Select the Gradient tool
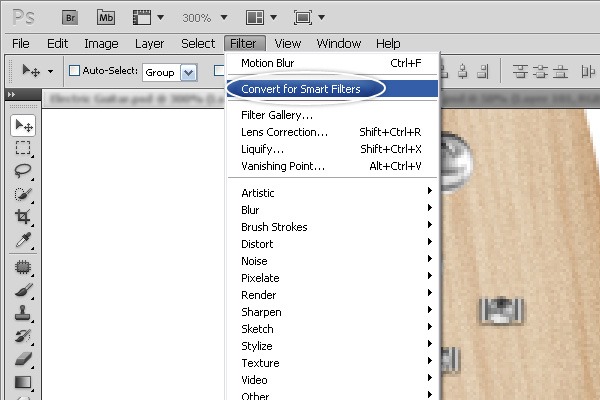The width and height of the screenshot is (600, 400). coord(23,382)
